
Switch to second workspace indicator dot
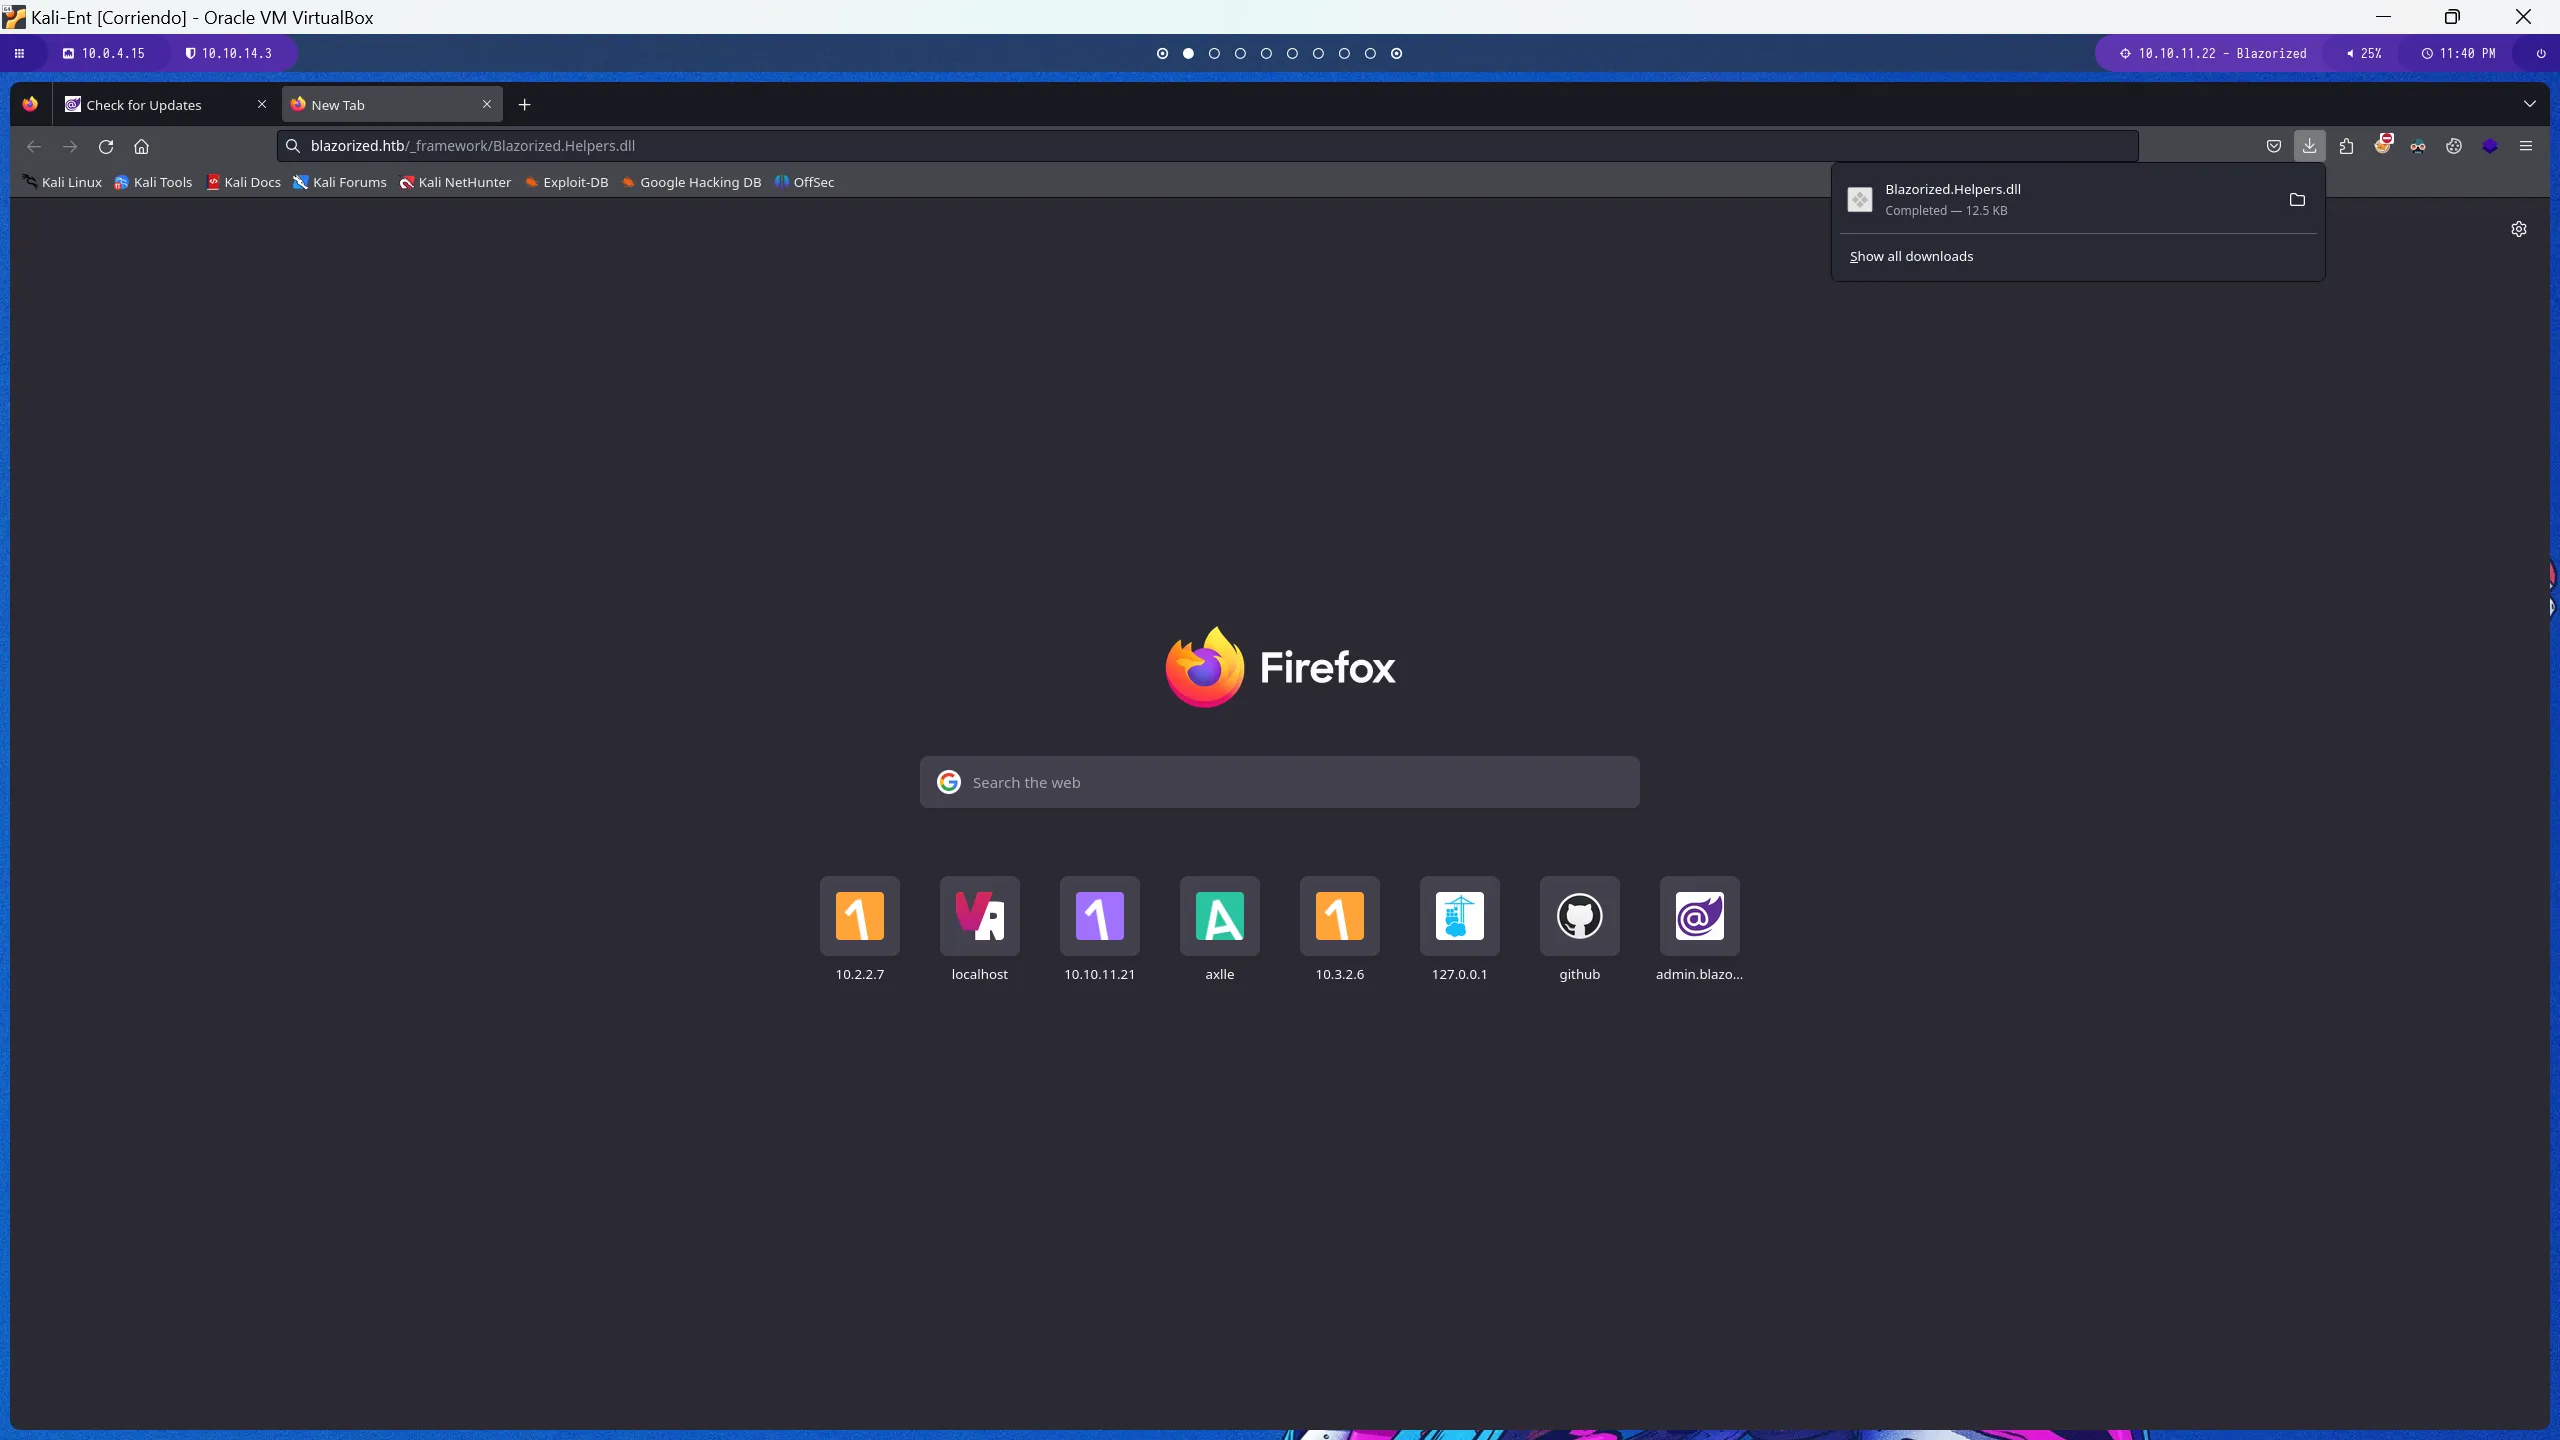pyautogui.click(x=1188, y=54)
